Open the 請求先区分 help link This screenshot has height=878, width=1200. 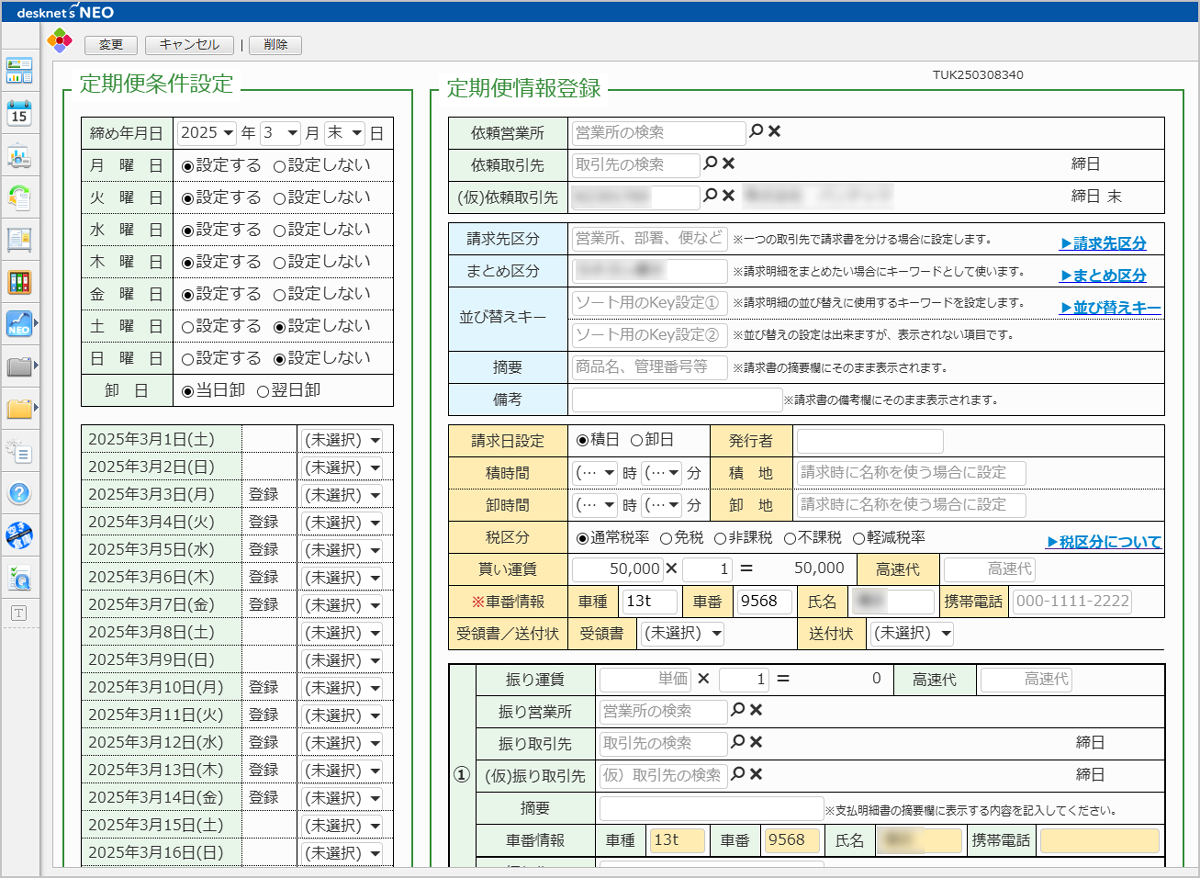pyautogui.click(x=1102, y=243)
